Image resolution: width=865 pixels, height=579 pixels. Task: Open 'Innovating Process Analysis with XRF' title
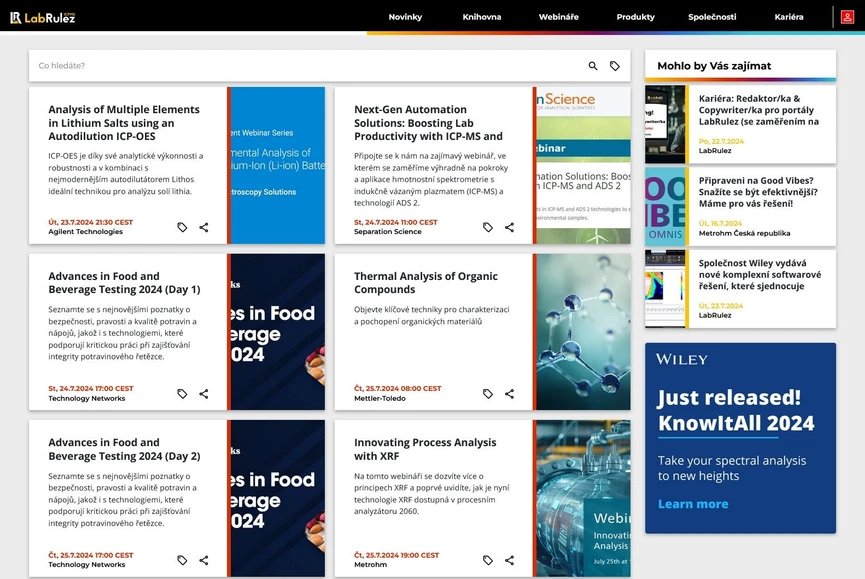pos(425,449)
